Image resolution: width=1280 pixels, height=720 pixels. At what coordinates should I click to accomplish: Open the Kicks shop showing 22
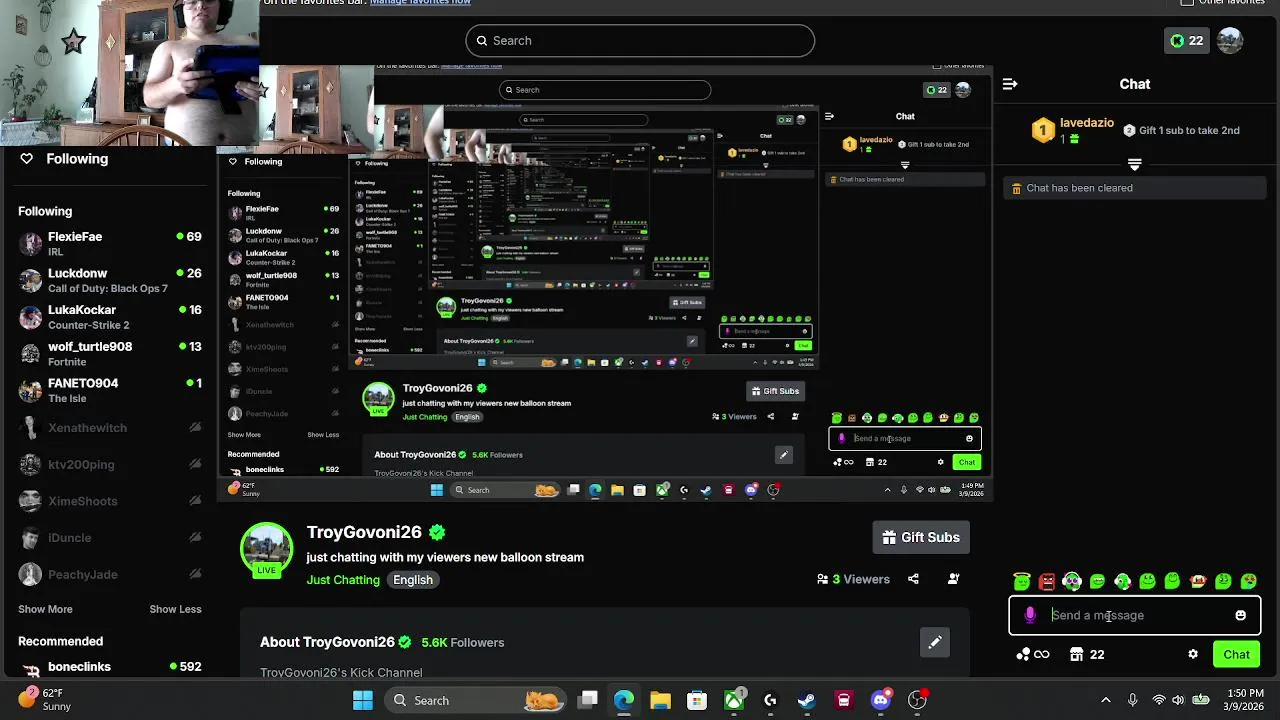pos(1086,654)
